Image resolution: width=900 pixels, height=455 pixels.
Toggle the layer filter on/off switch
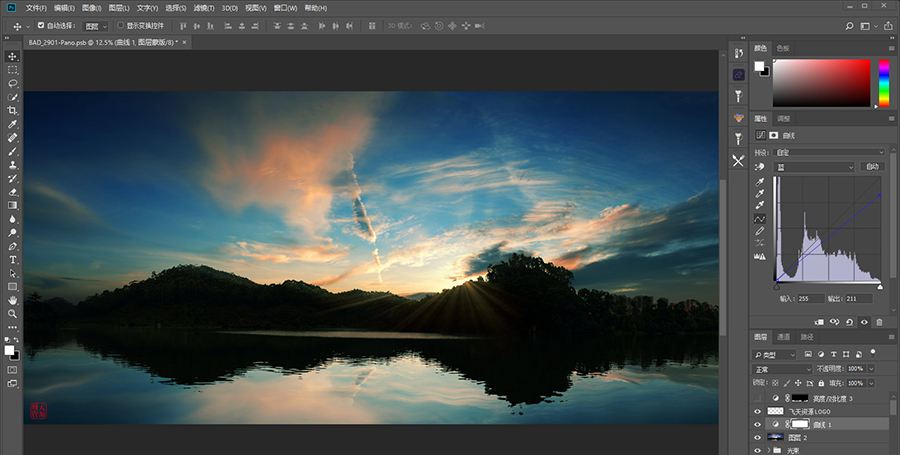click(x=873, y=353)
